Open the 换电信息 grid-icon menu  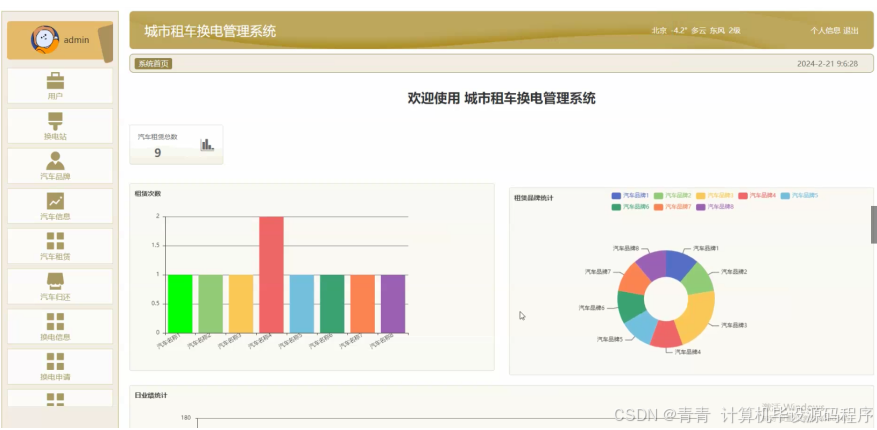(60, 327)
